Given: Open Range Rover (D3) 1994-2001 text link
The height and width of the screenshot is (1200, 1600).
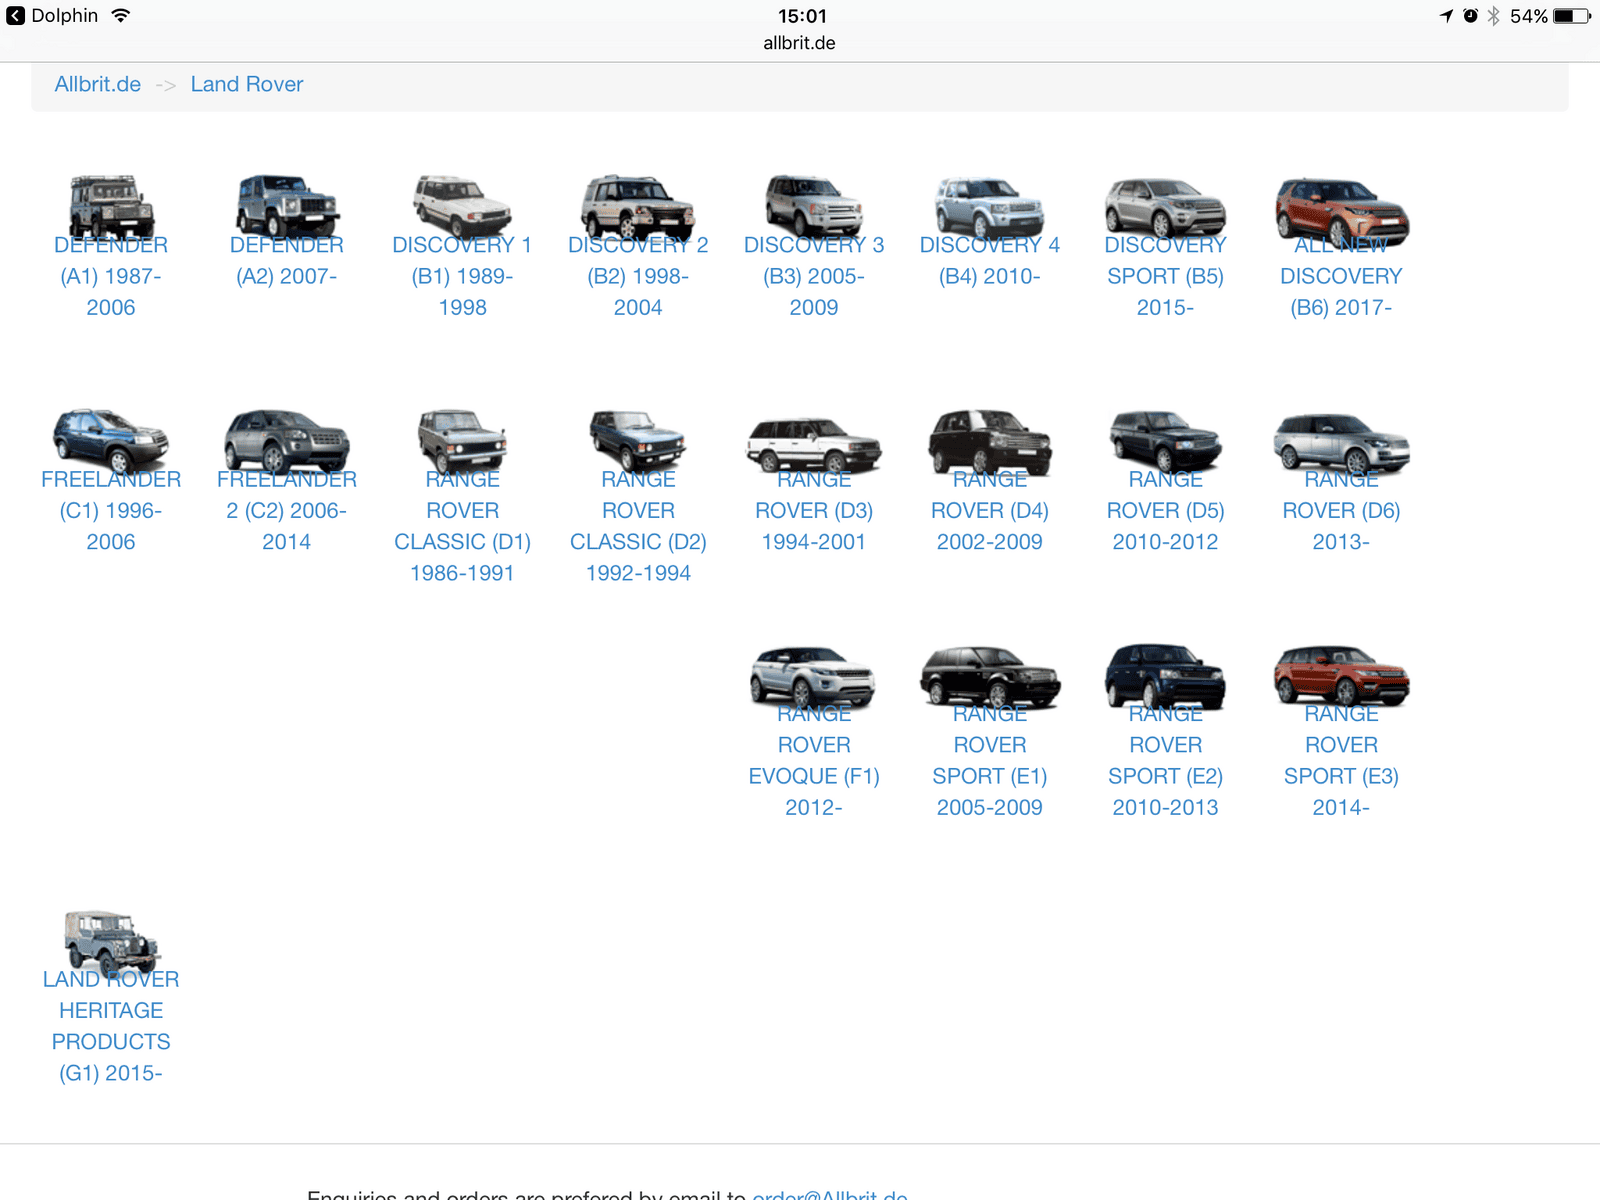Looking at the screenshot, I should [x=814, y=510].
